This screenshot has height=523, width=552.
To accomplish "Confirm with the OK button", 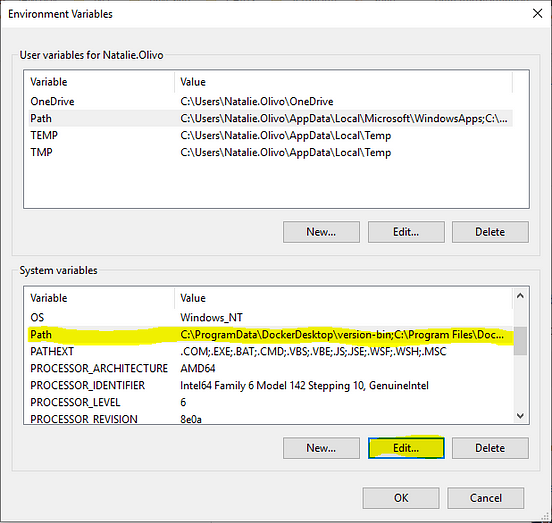I will tap(401, 498).
